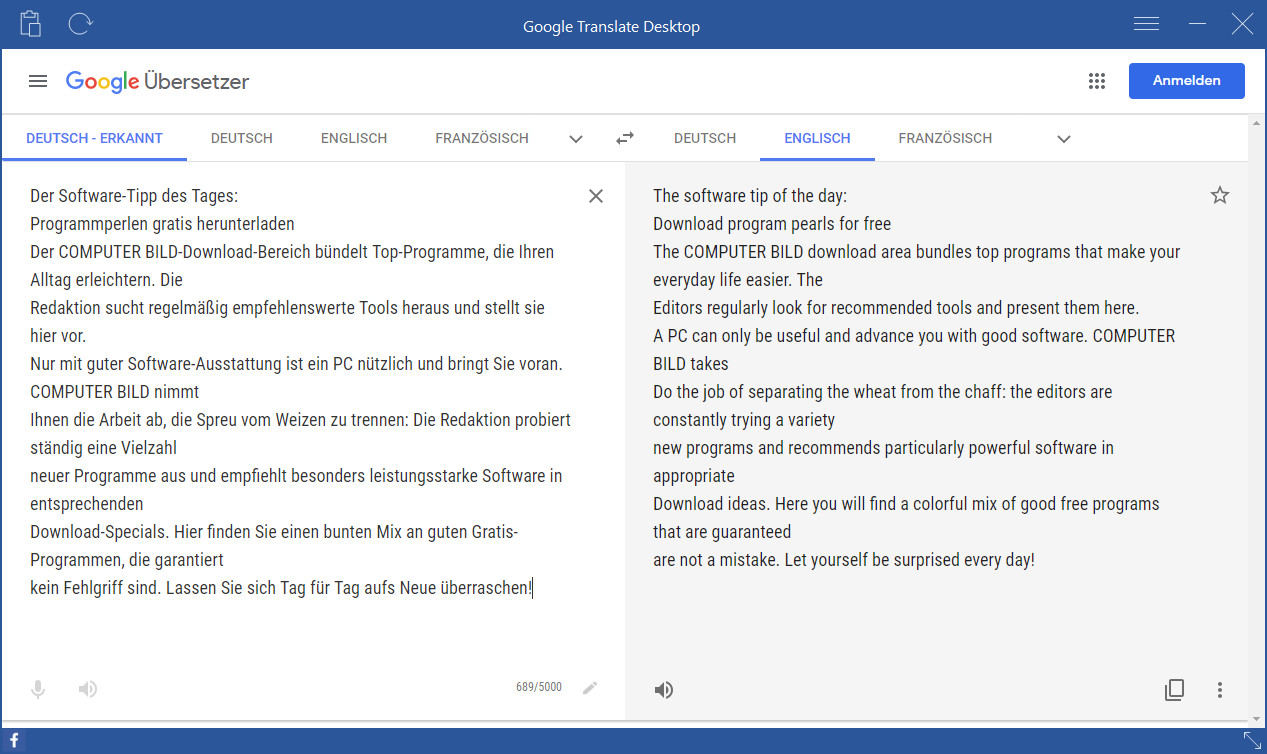This screenshot has width=1267, height=754.
Task: Open the title bar hamburger menu
Action: coord(1146,24)
